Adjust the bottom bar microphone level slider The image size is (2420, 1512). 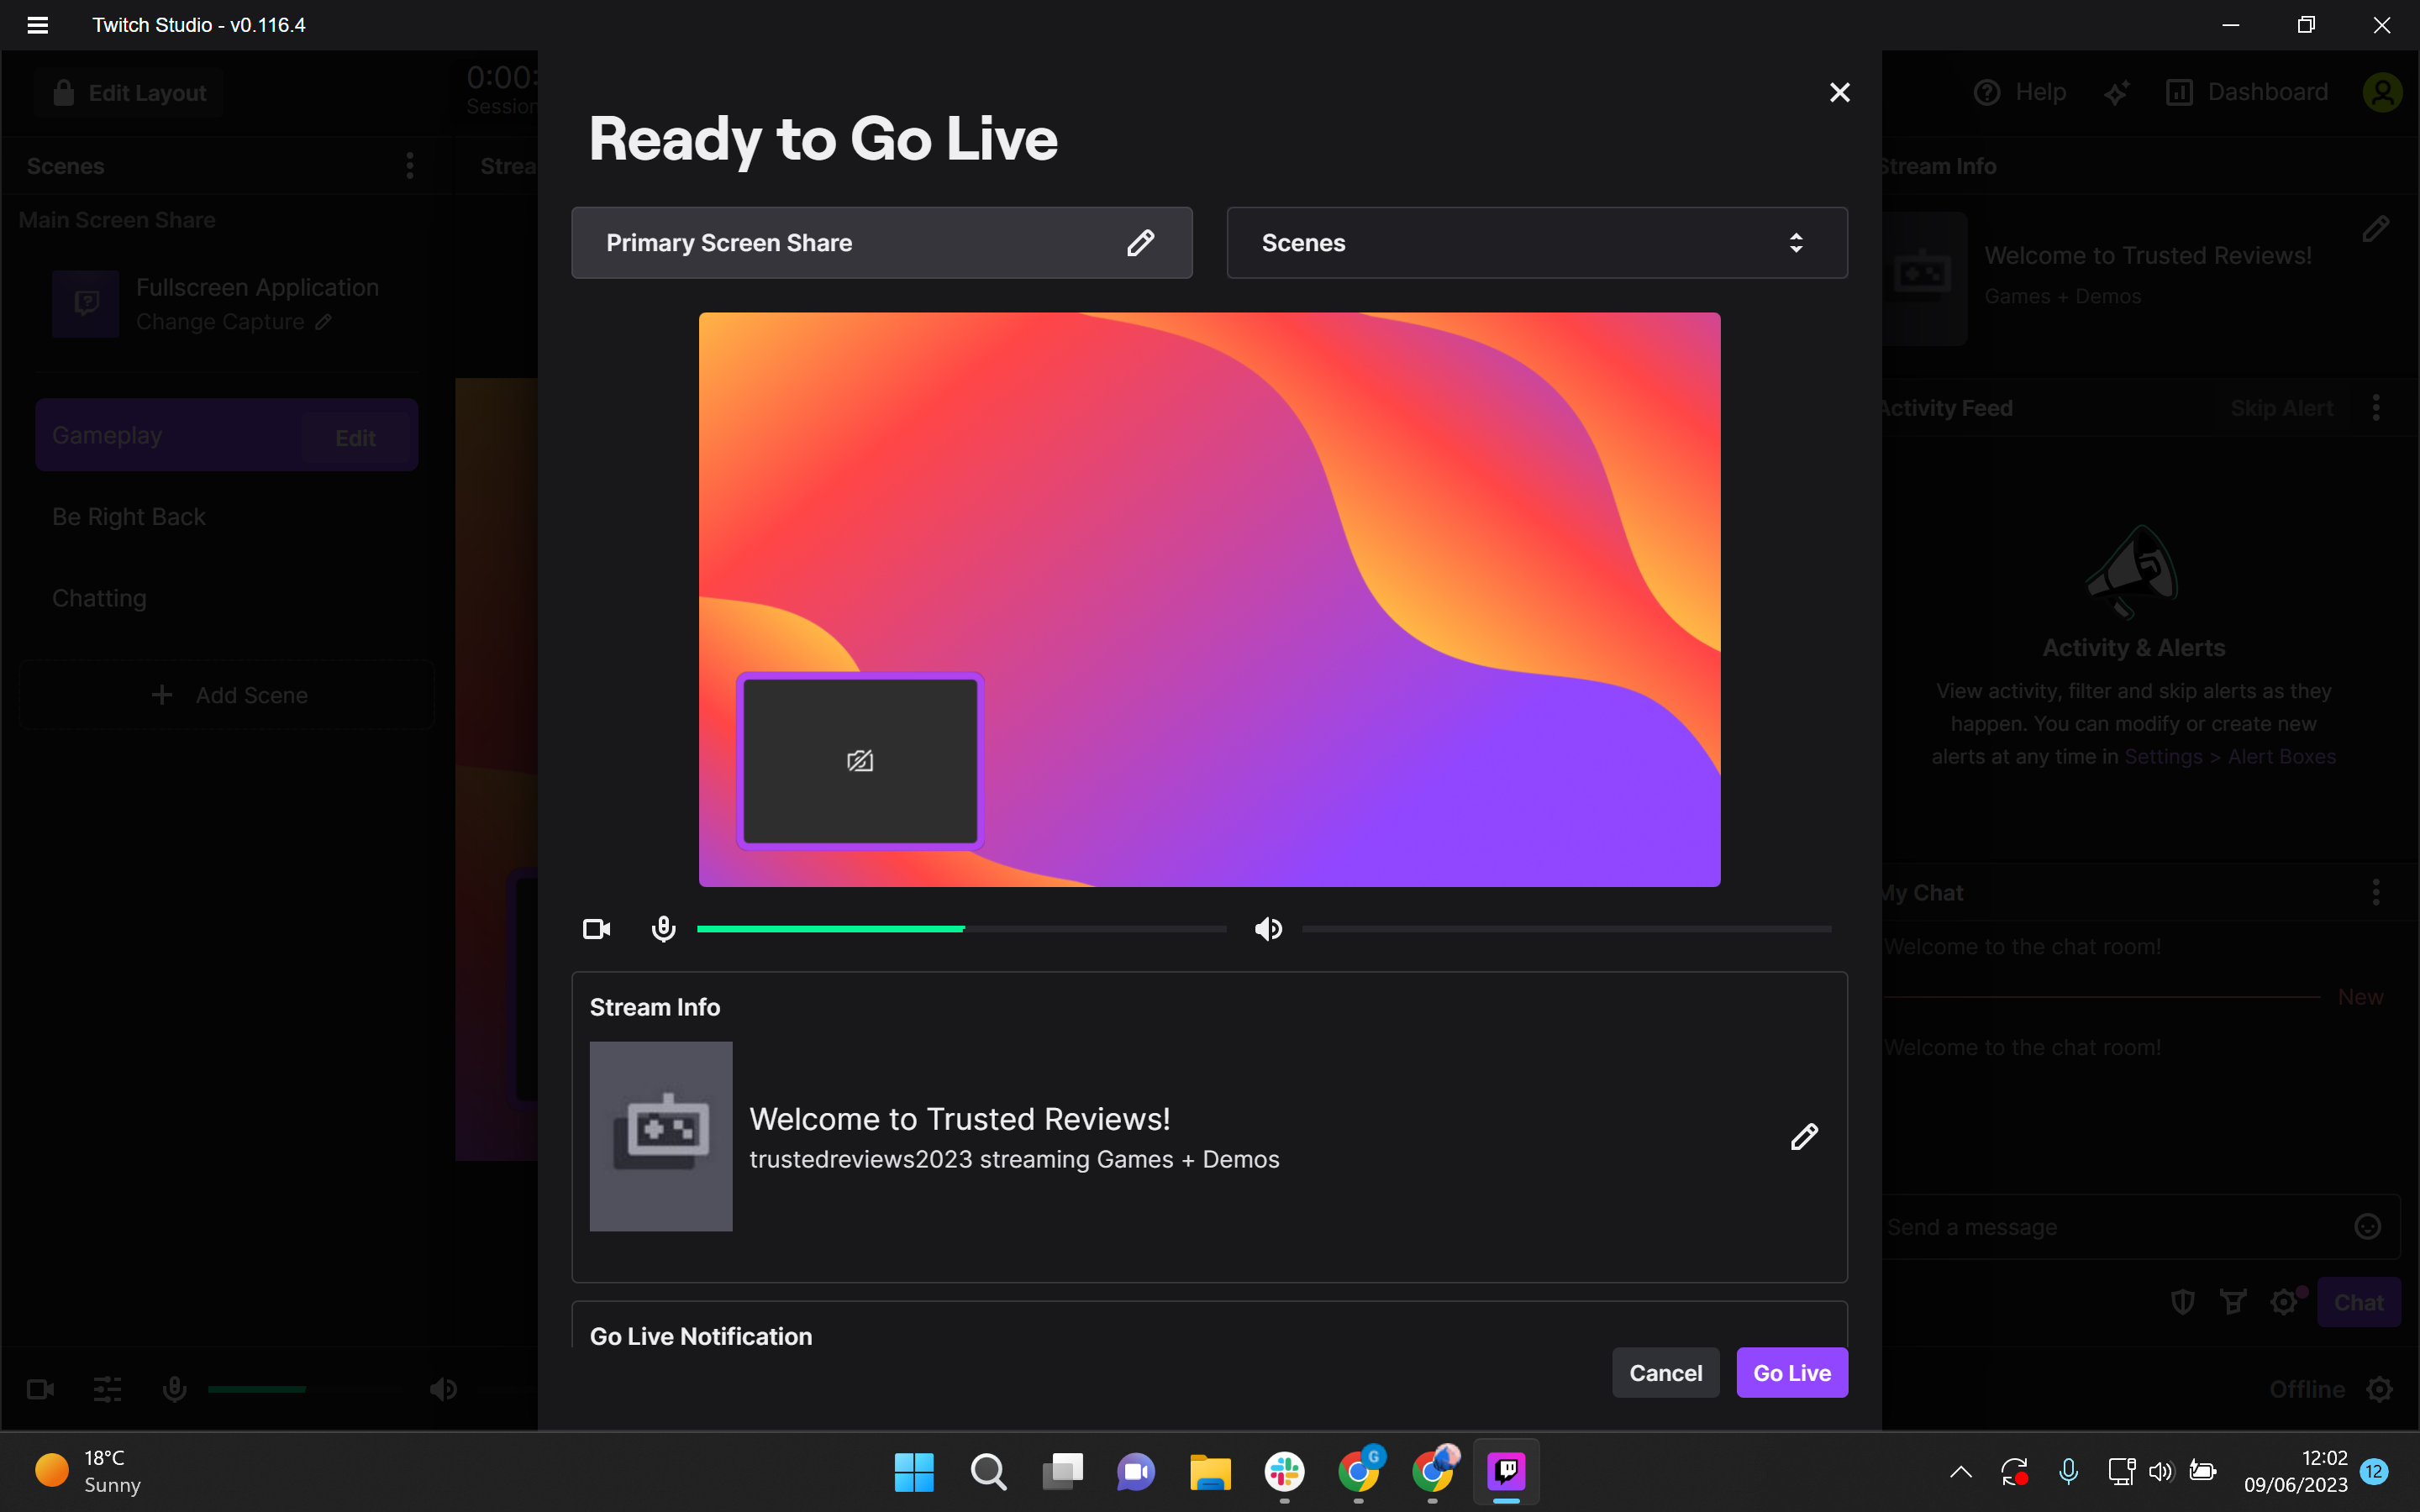point(304,1390)
